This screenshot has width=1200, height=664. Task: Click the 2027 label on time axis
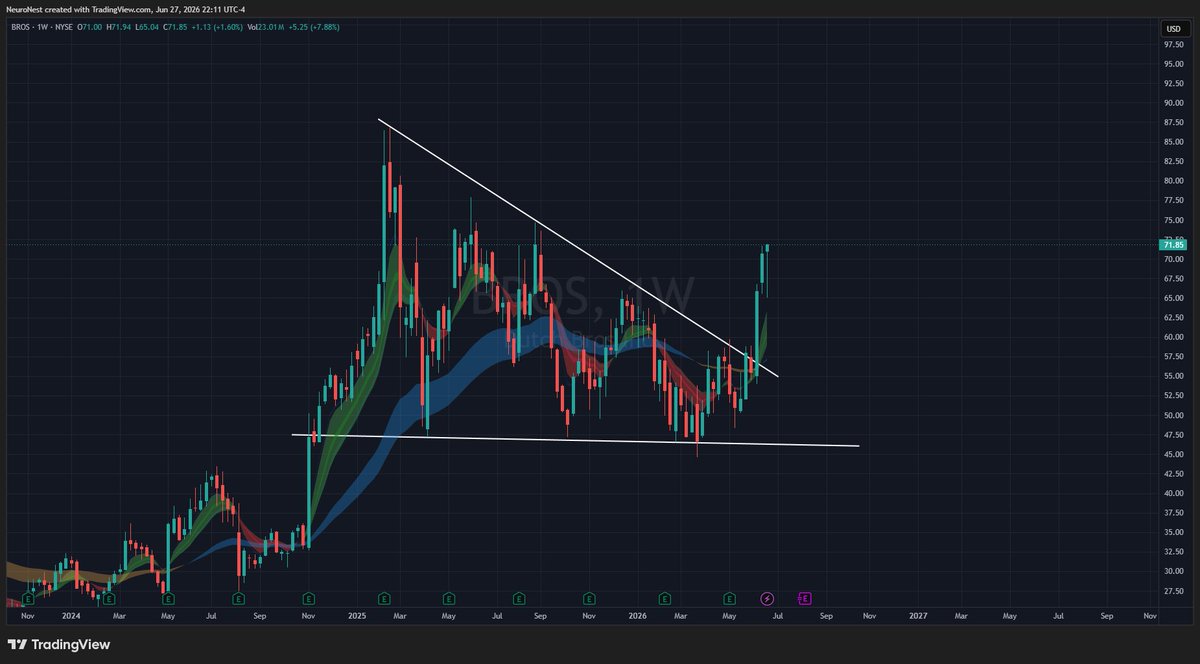(x=918, y=617)
